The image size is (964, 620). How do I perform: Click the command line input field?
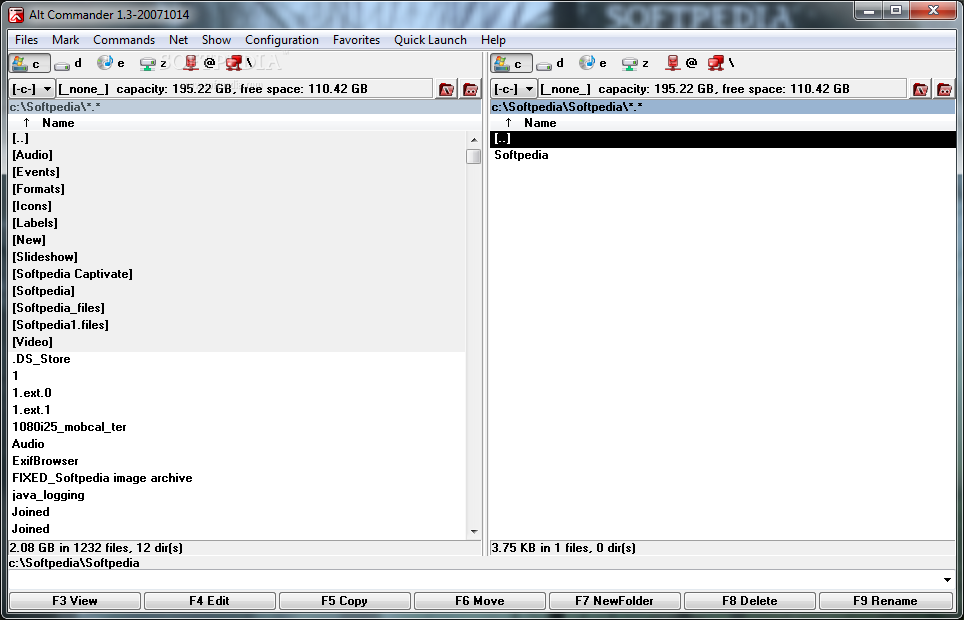(x=473, y=580)
